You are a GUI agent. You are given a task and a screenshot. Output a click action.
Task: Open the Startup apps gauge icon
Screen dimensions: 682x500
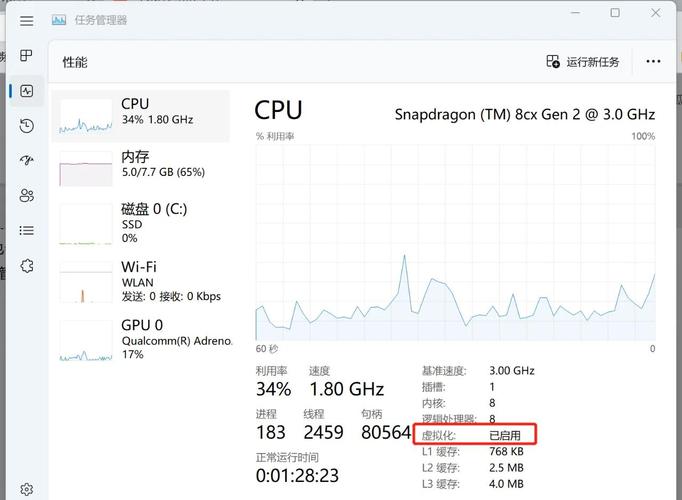pyautogui.click(x=27, y=160)
